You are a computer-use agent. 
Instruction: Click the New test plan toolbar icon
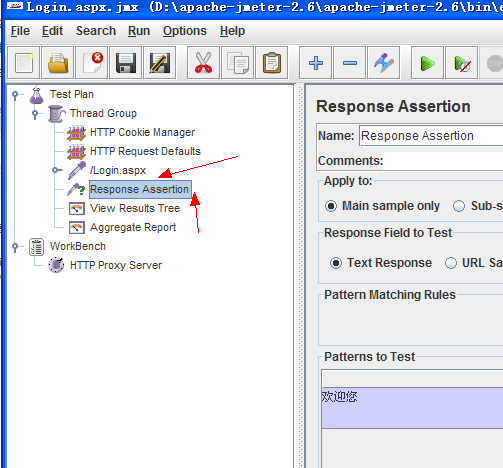tap(24, 63)
